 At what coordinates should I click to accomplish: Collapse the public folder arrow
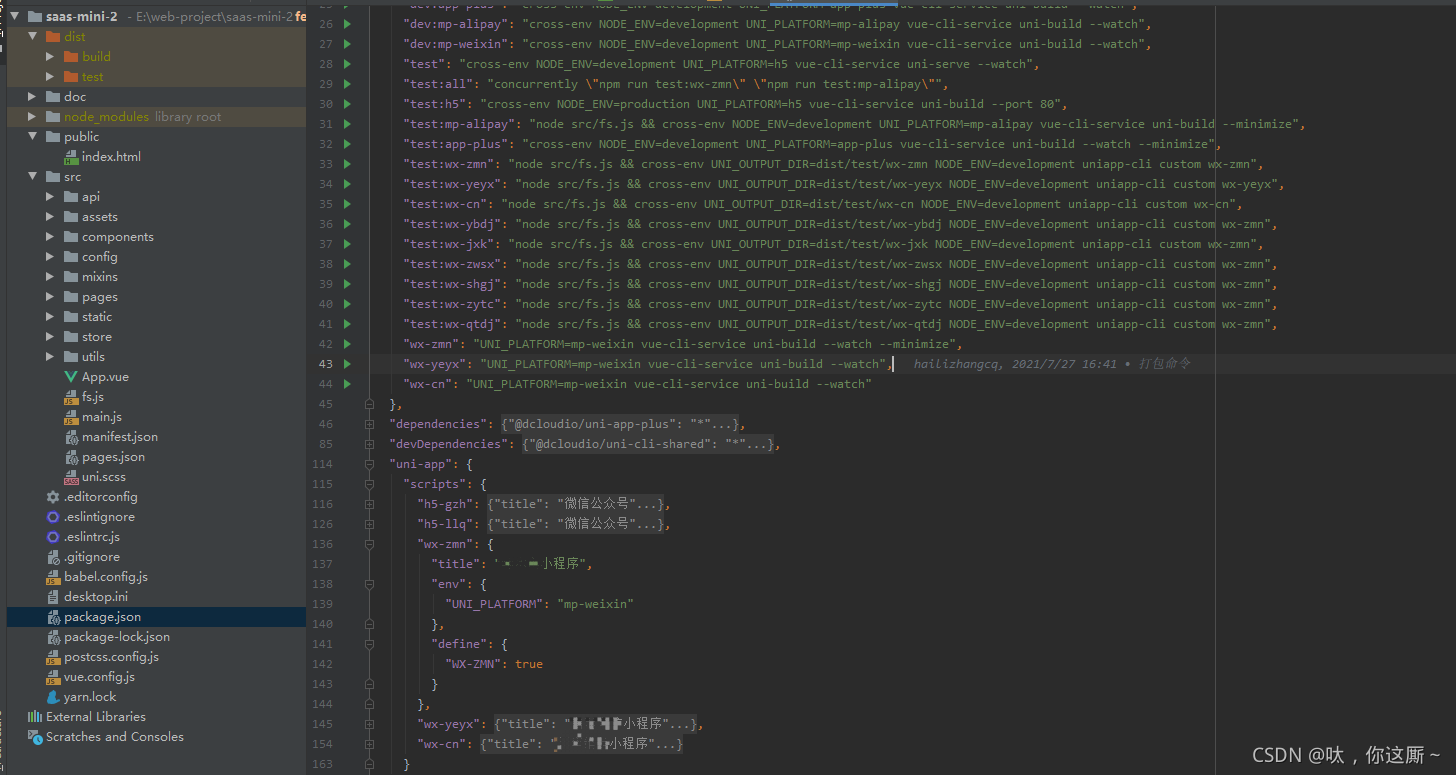tap(32, 137)
